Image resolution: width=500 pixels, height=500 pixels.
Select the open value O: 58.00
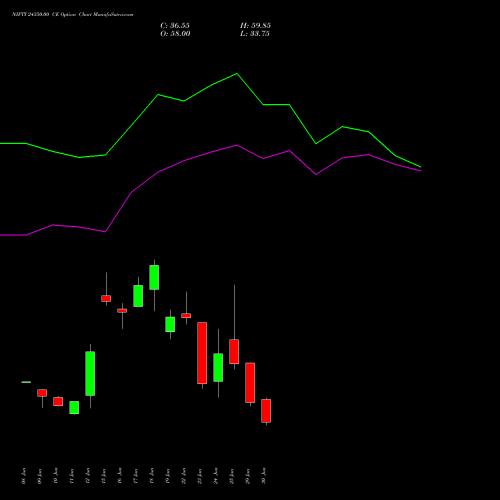pyautogui.click(x=175, y=34)
